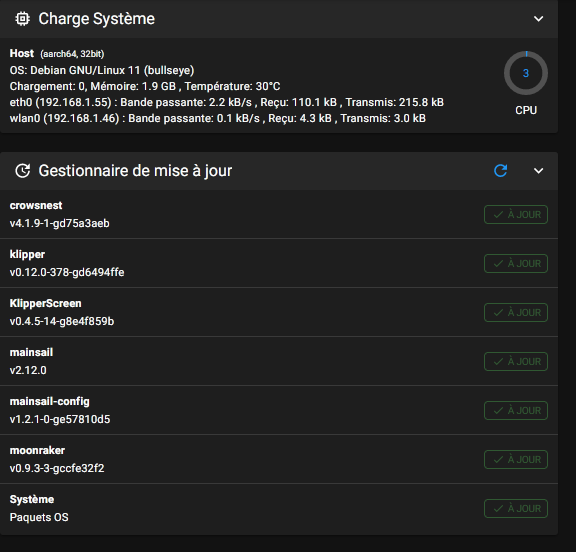Click the klipper name label
The height and width of the screenshot is (552, 576).
[27, 255]
